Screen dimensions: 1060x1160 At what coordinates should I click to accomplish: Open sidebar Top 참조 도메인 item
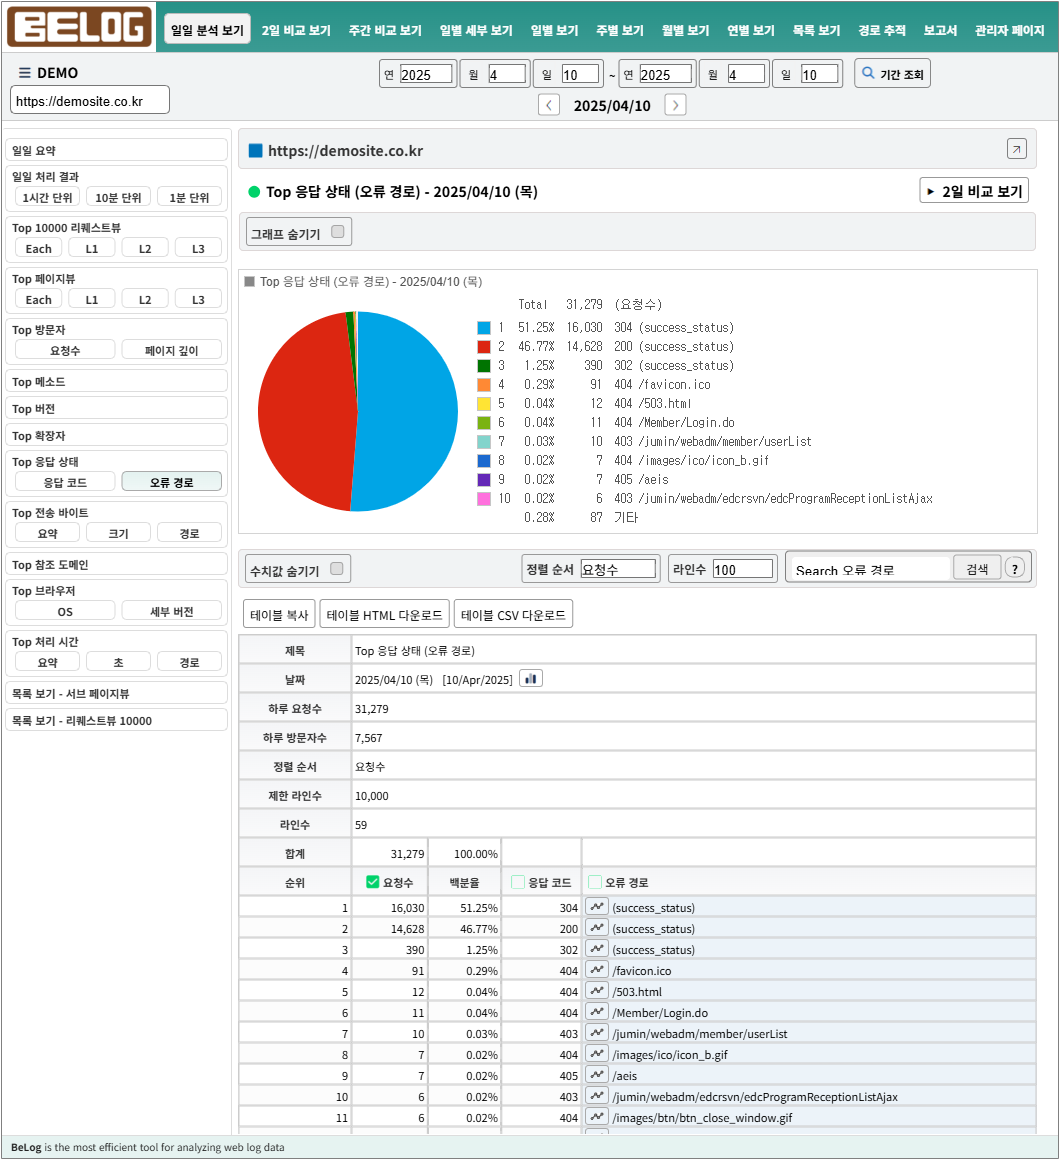pos(116,564)
